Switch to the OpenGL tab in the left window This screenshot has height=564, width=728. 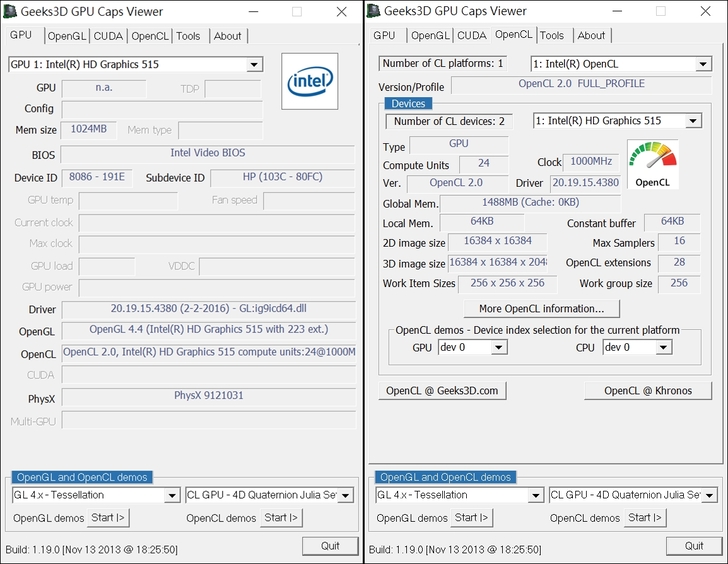66,36
